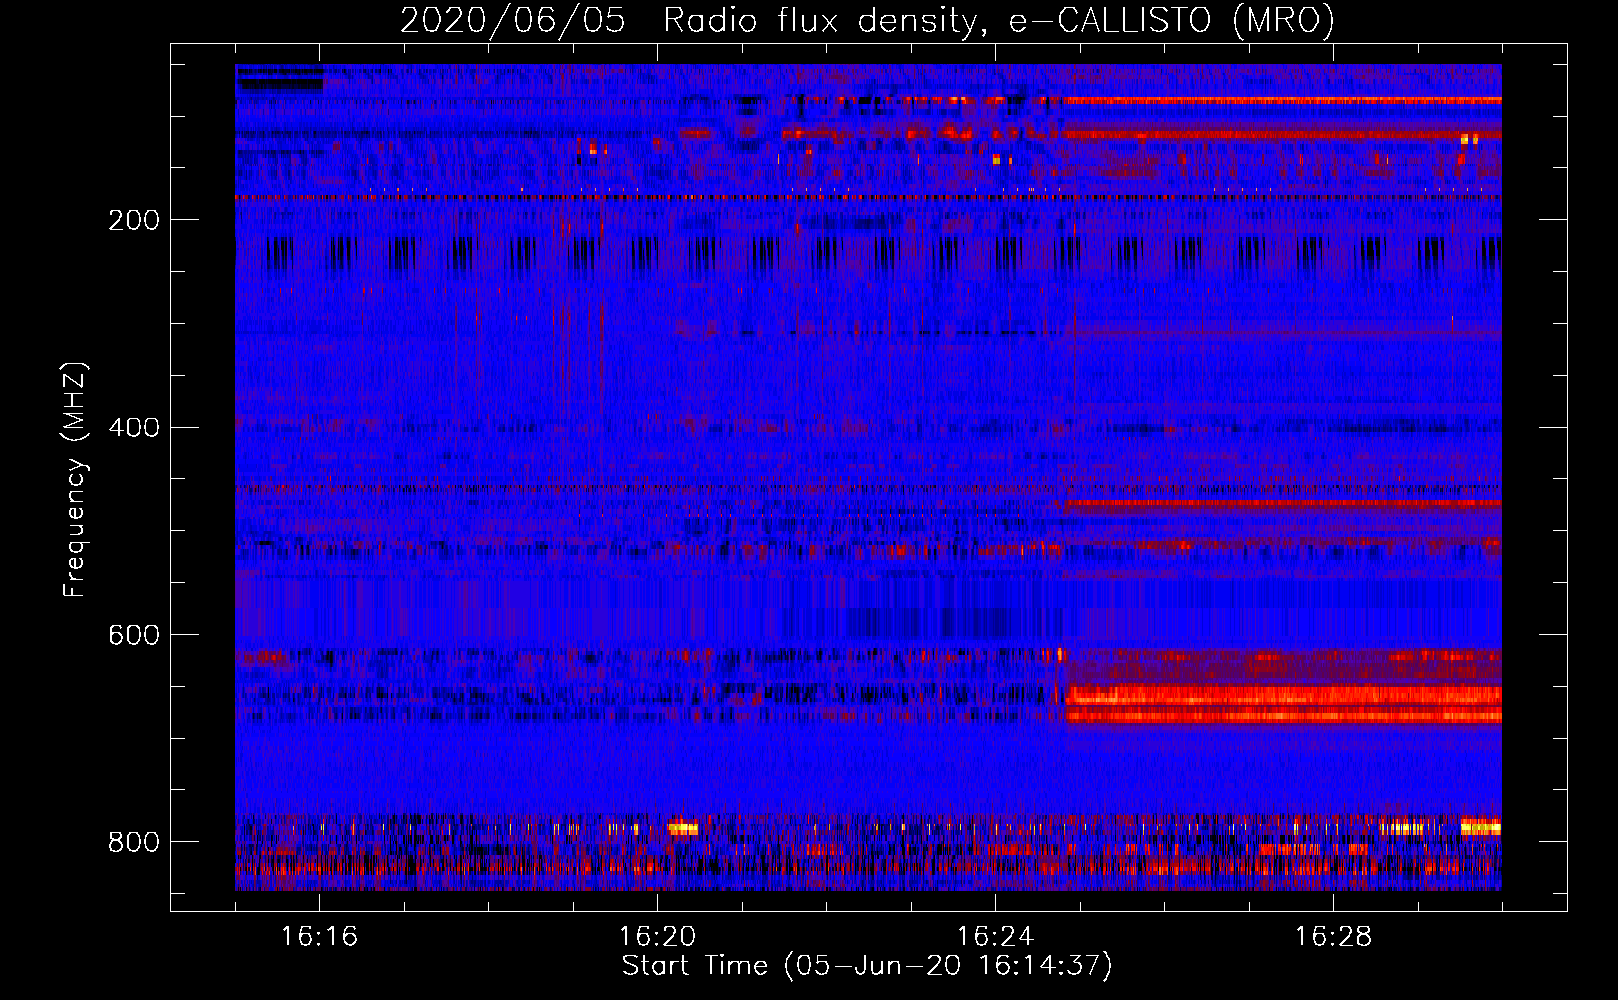Click the 800 frequency tick label

coord(134,842)
